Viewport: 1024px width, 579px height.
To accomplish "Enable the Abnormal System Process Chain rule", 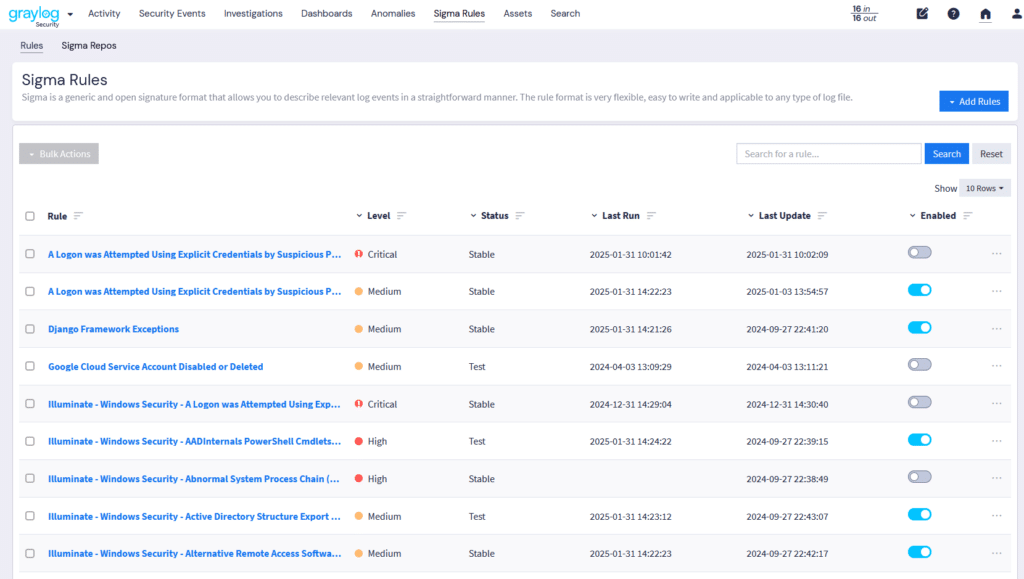I will [920, 477].
